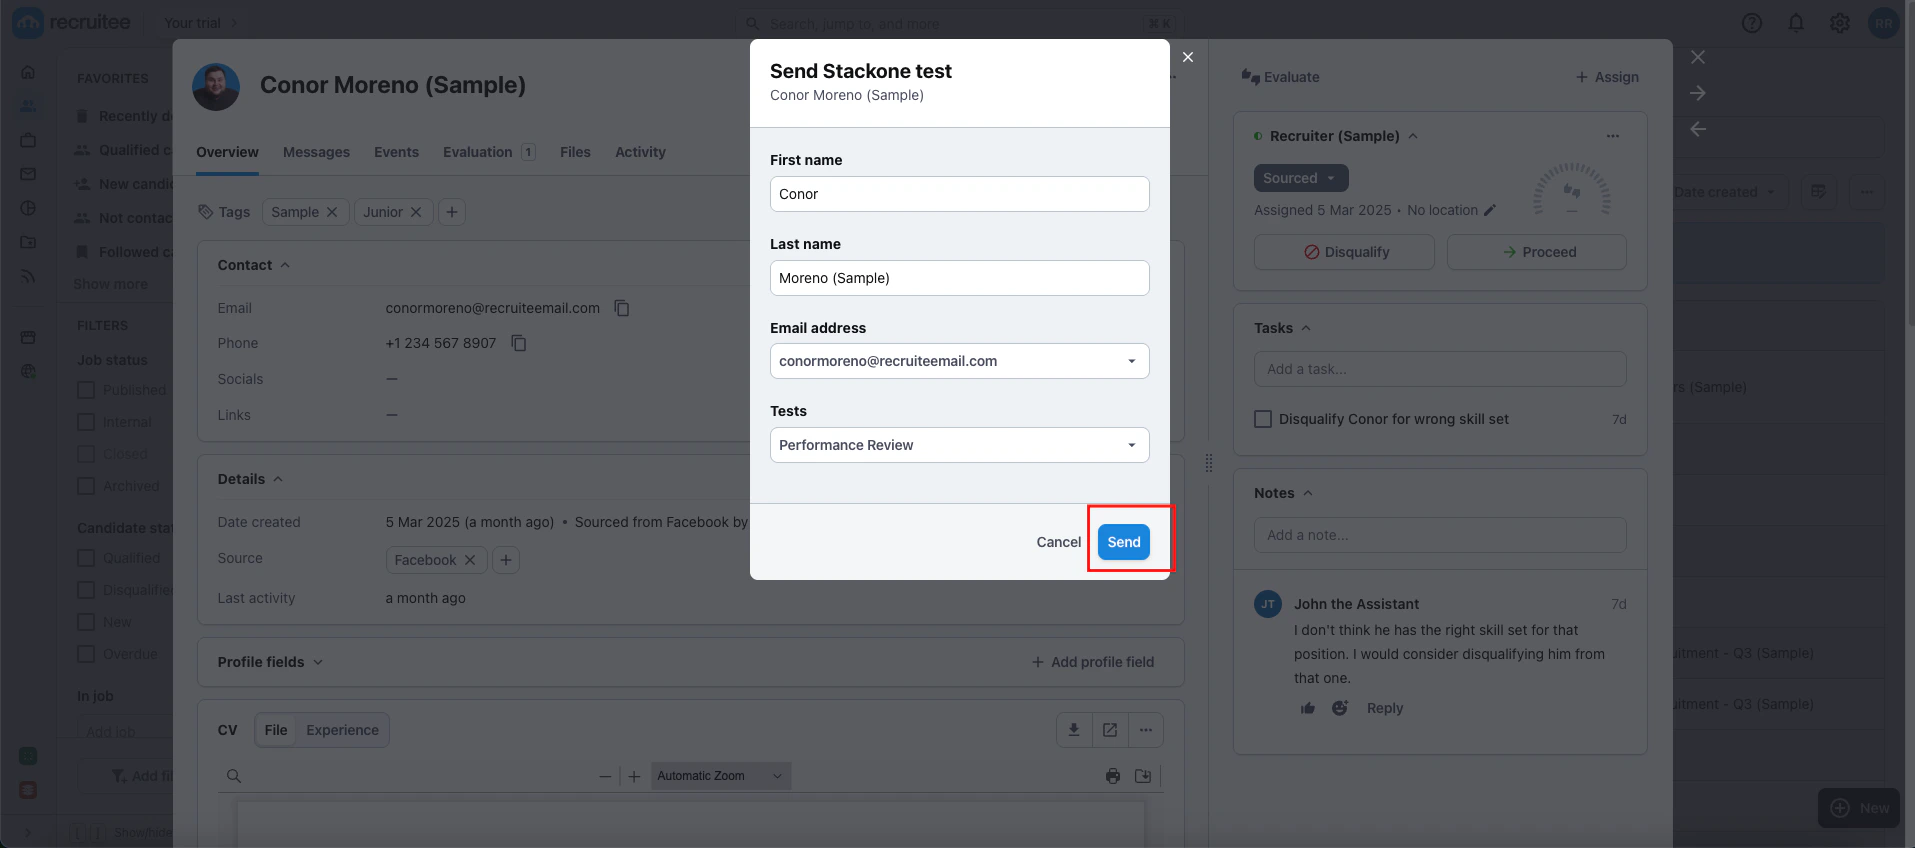Open the Tests dropdown showing Performance Review
1915x848 pixels.
pyautogui.click(x=959, y=445)
